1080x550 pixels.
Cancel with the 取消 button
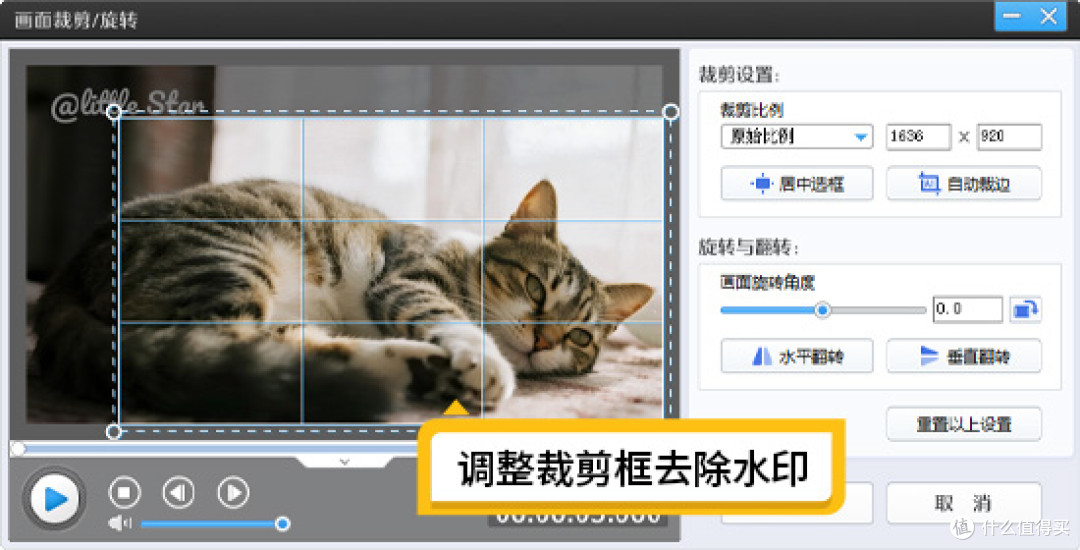964,503
